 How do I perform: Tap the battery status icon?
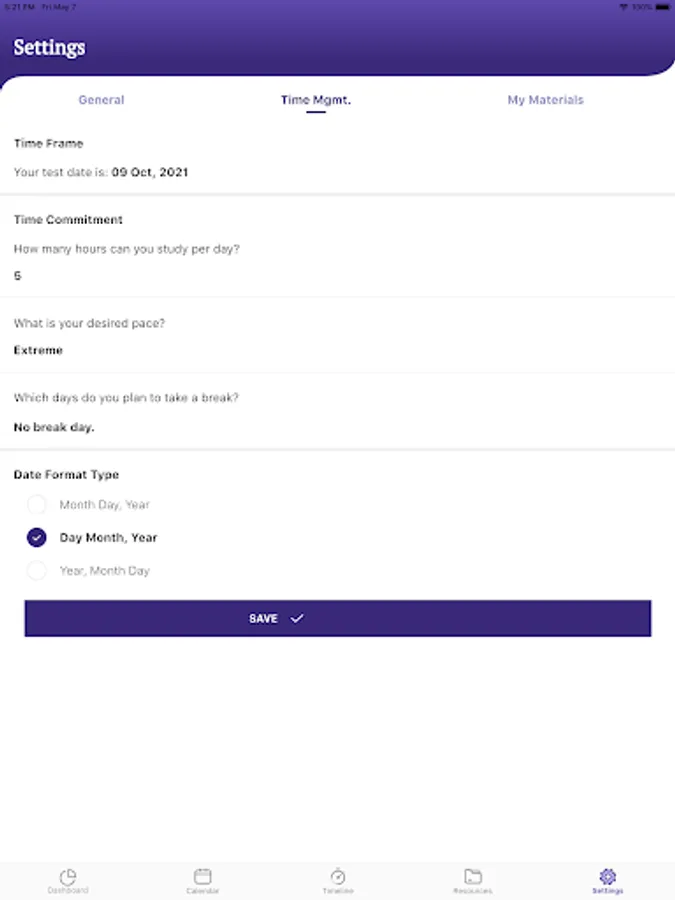(663, 7)
